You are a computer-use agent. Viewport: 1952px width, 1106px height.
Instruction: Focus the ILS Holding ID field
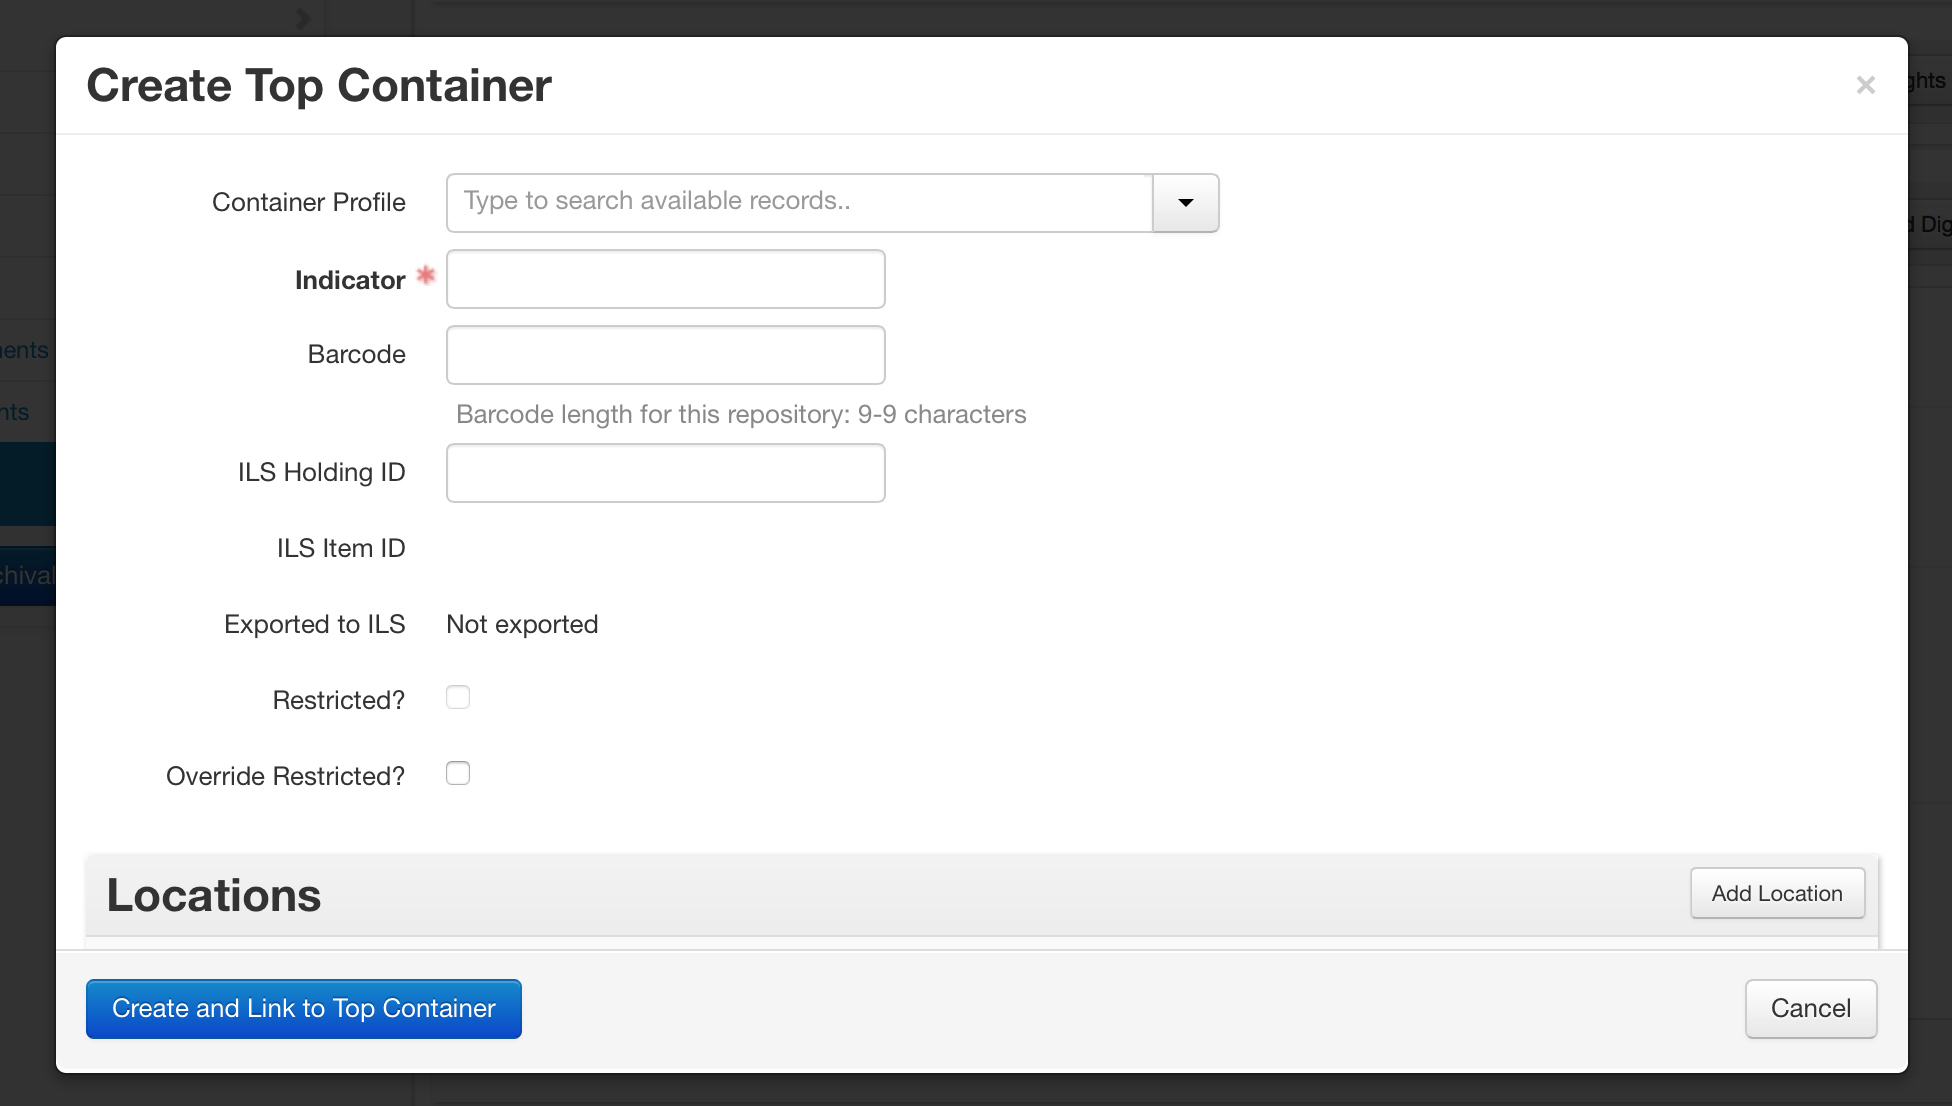(666, 473)
